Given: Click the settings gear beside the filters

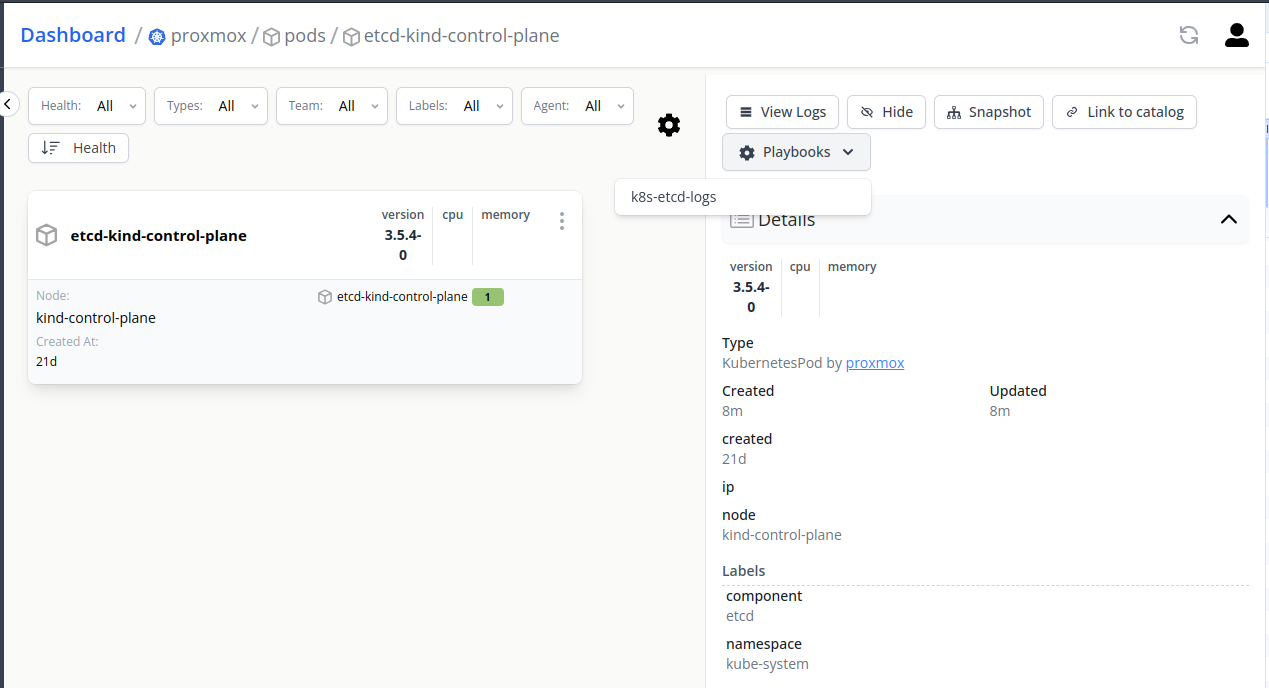Looking at the screenshot, I should click(669, 125).
